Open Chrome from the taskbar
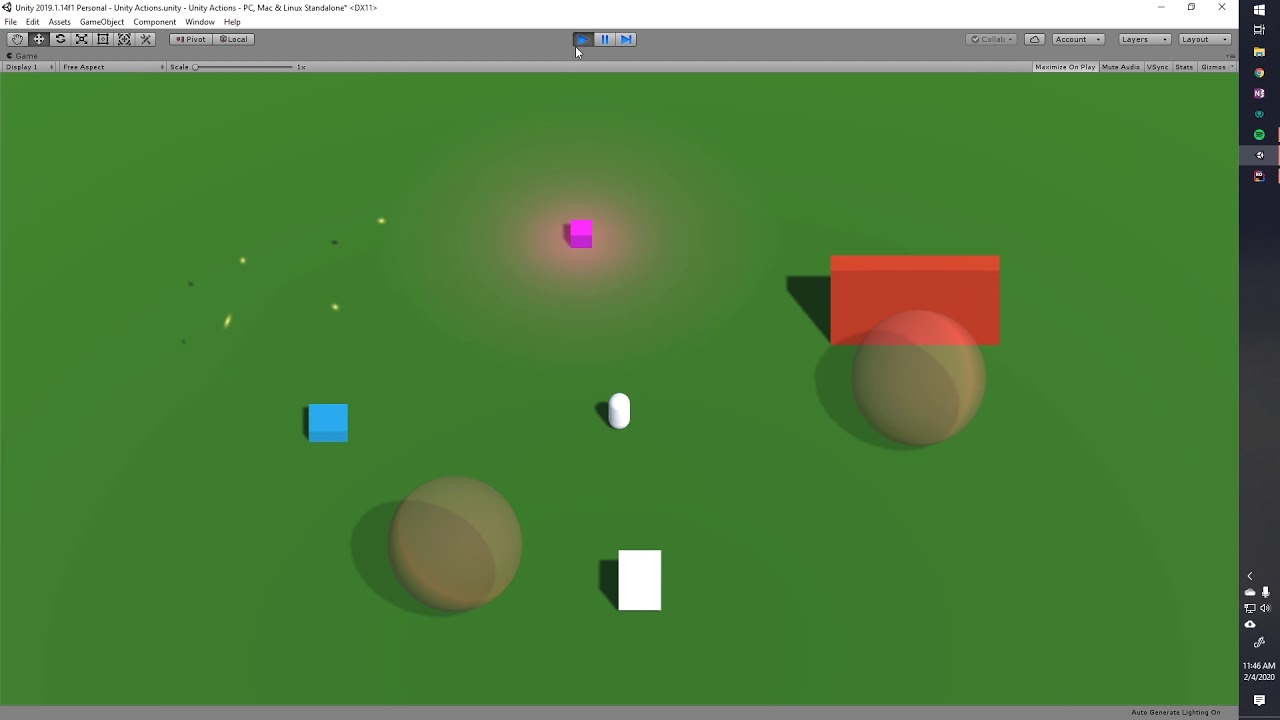The image size is (1280, 720). [1259, 72]
